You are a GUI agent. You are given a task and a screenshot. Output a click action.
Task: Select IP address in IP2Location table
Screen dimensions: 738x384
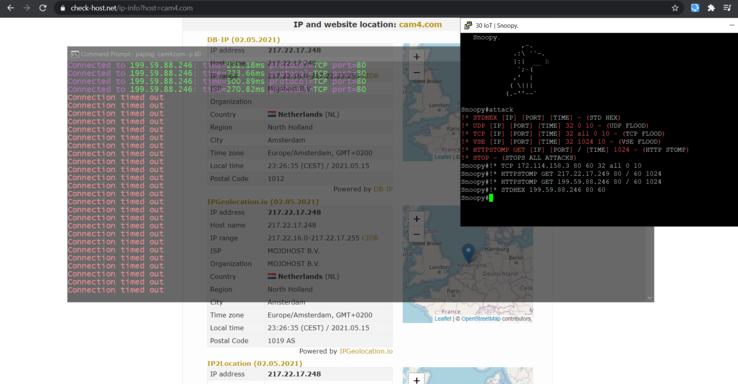pos(294,374)
